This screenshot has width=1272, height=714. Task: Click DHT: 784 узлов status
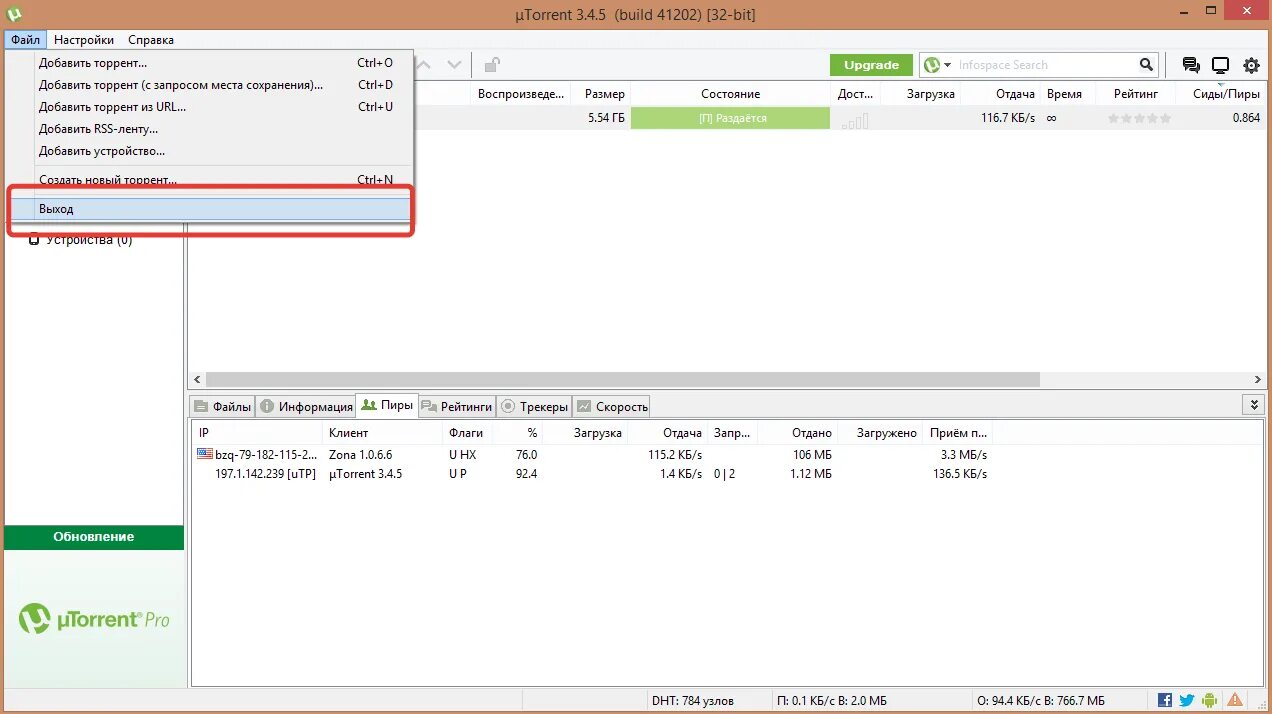(x=693, y=700)
